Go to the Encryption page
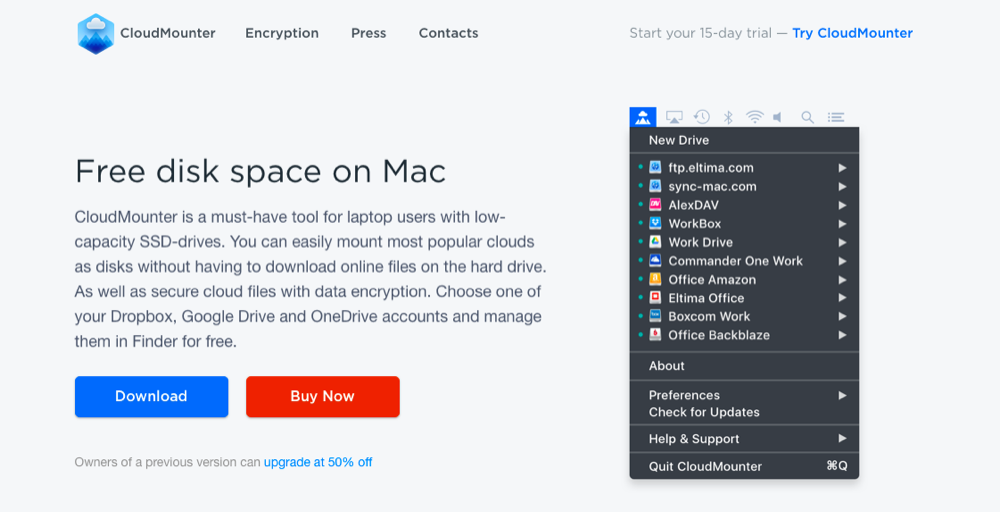The image size is (1000, 512). click(282, 33)
